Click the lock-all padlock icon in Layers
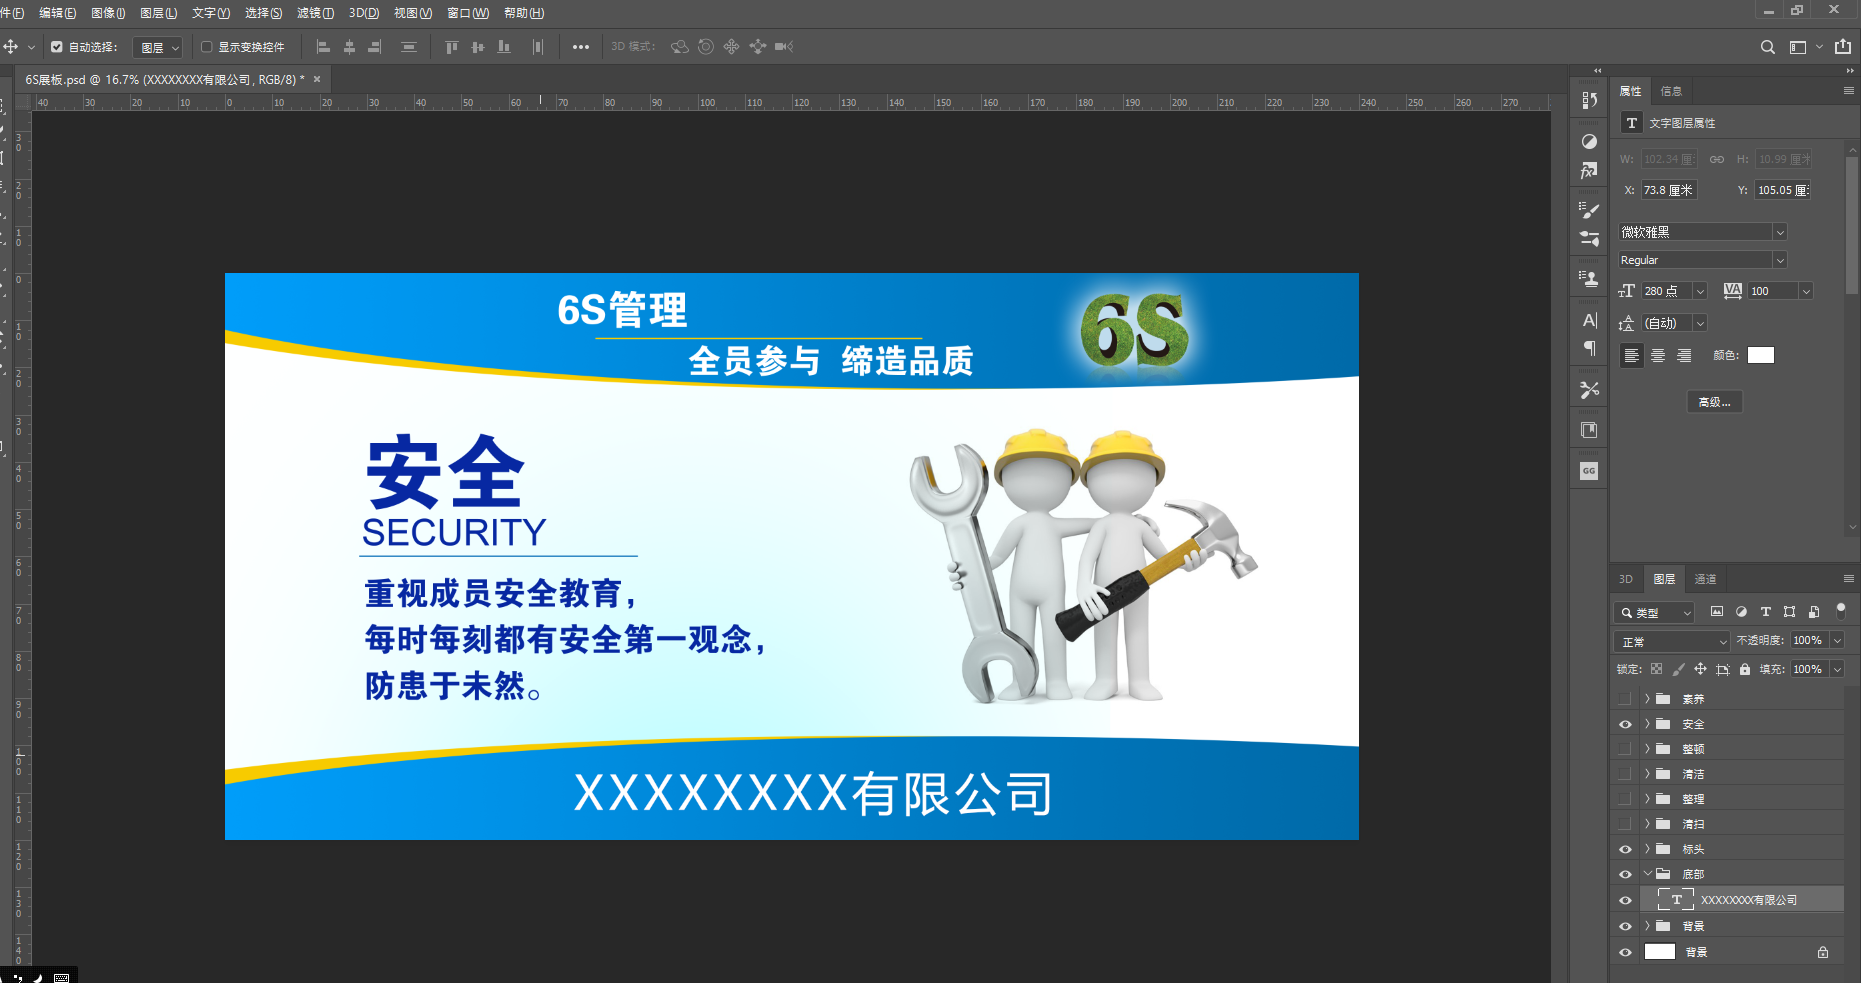Viewport: 1861px width, 983px height. 1745,669
